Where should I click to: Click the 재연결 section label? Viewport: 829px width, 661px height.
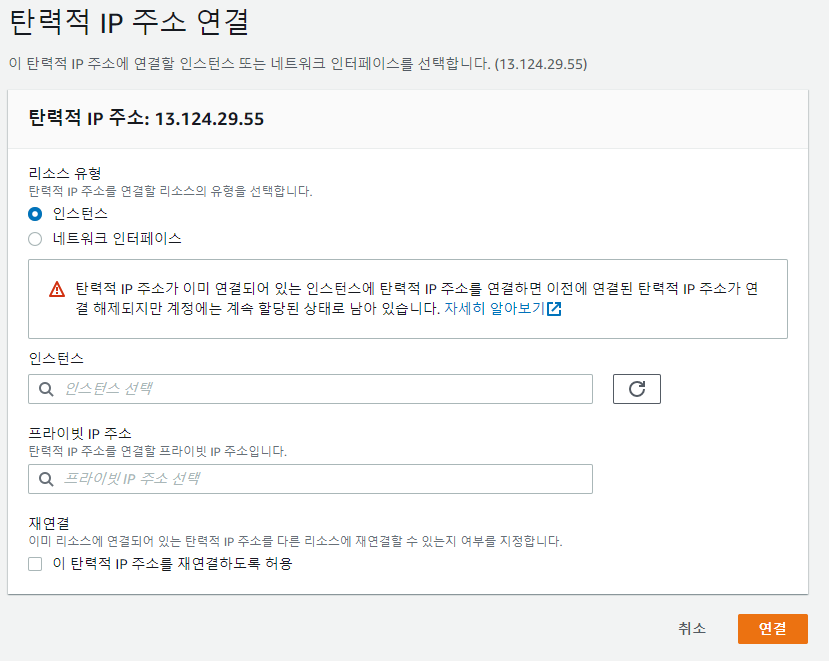(49, 524)
